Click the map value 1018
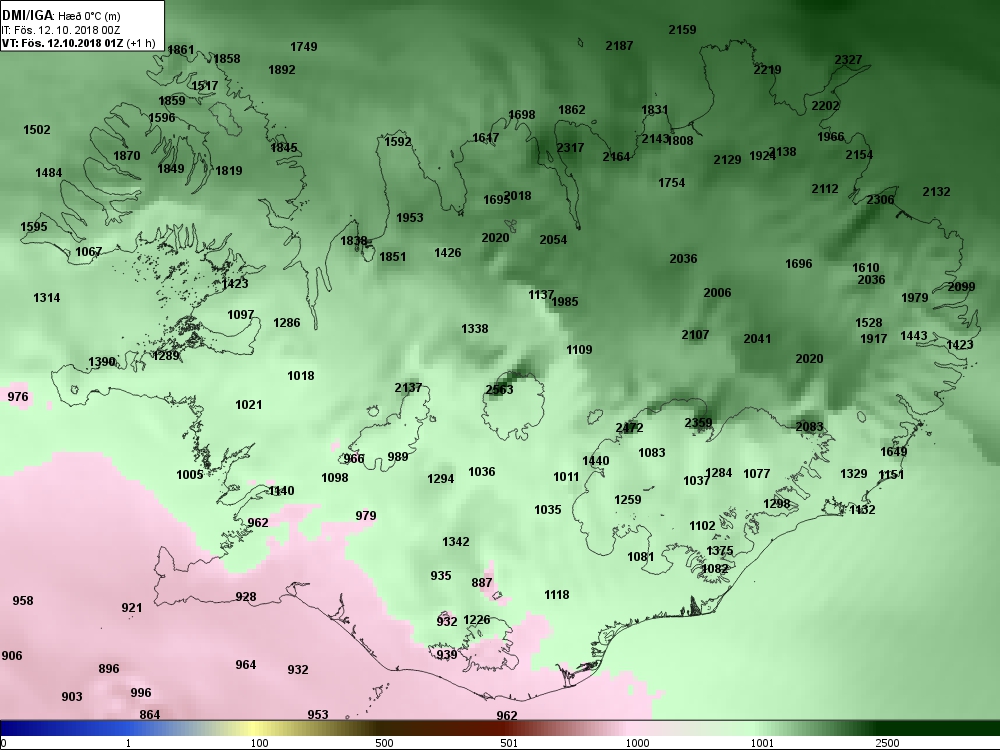This screenshot has height=750, width=1000. point(300,376)
